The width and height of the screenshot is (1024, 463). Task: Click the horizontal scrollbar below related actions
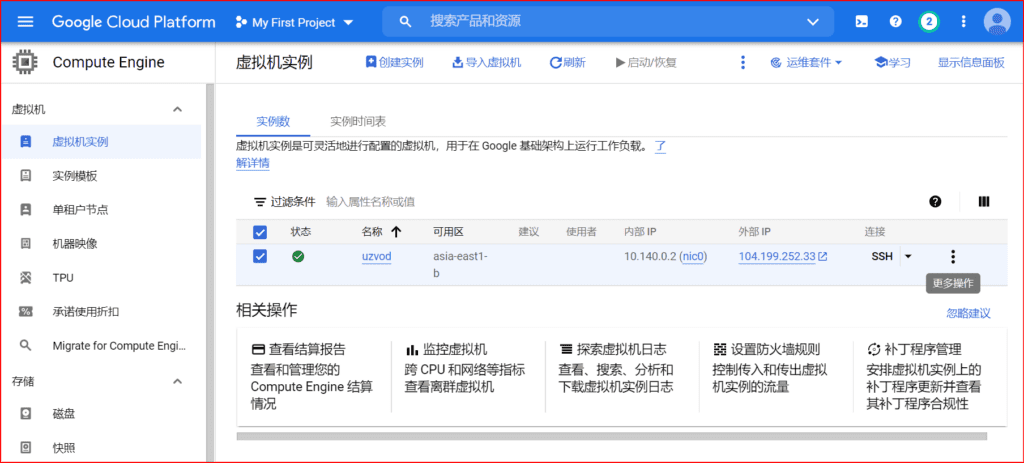[x=611, y=436]
